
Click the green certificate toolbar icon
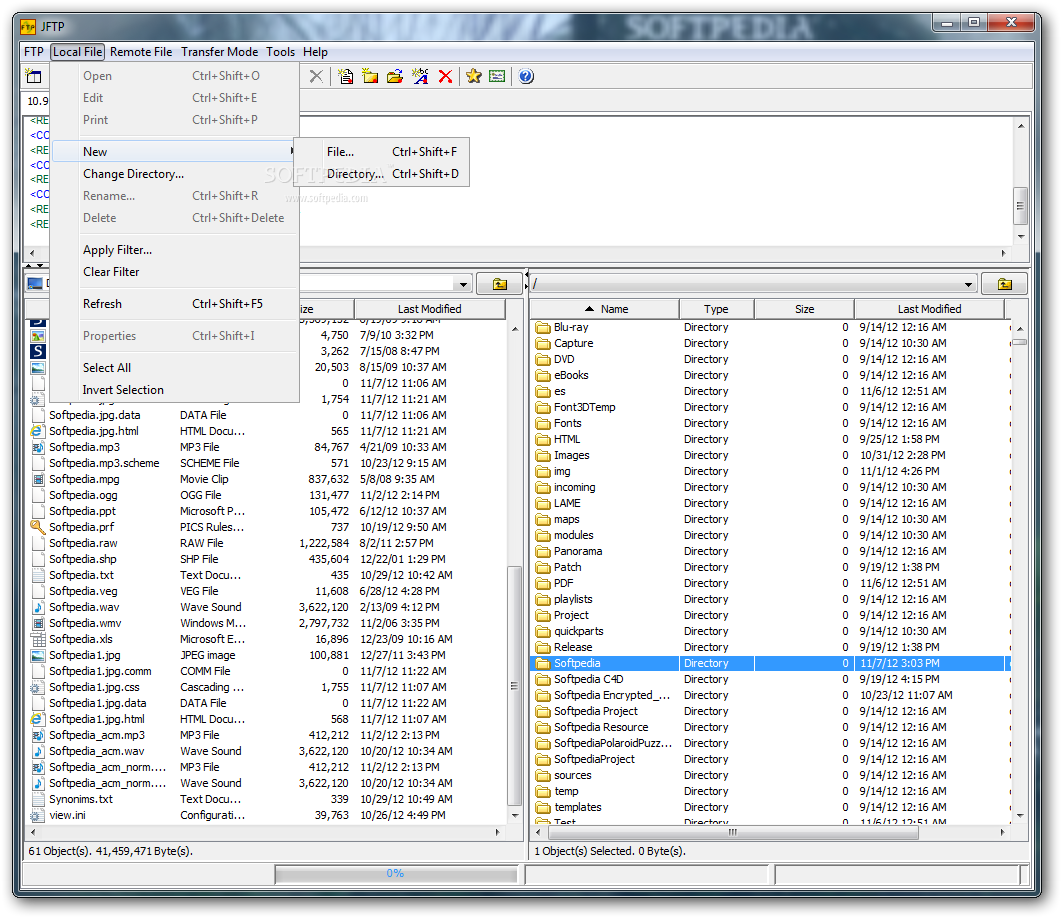coord(497,77)
